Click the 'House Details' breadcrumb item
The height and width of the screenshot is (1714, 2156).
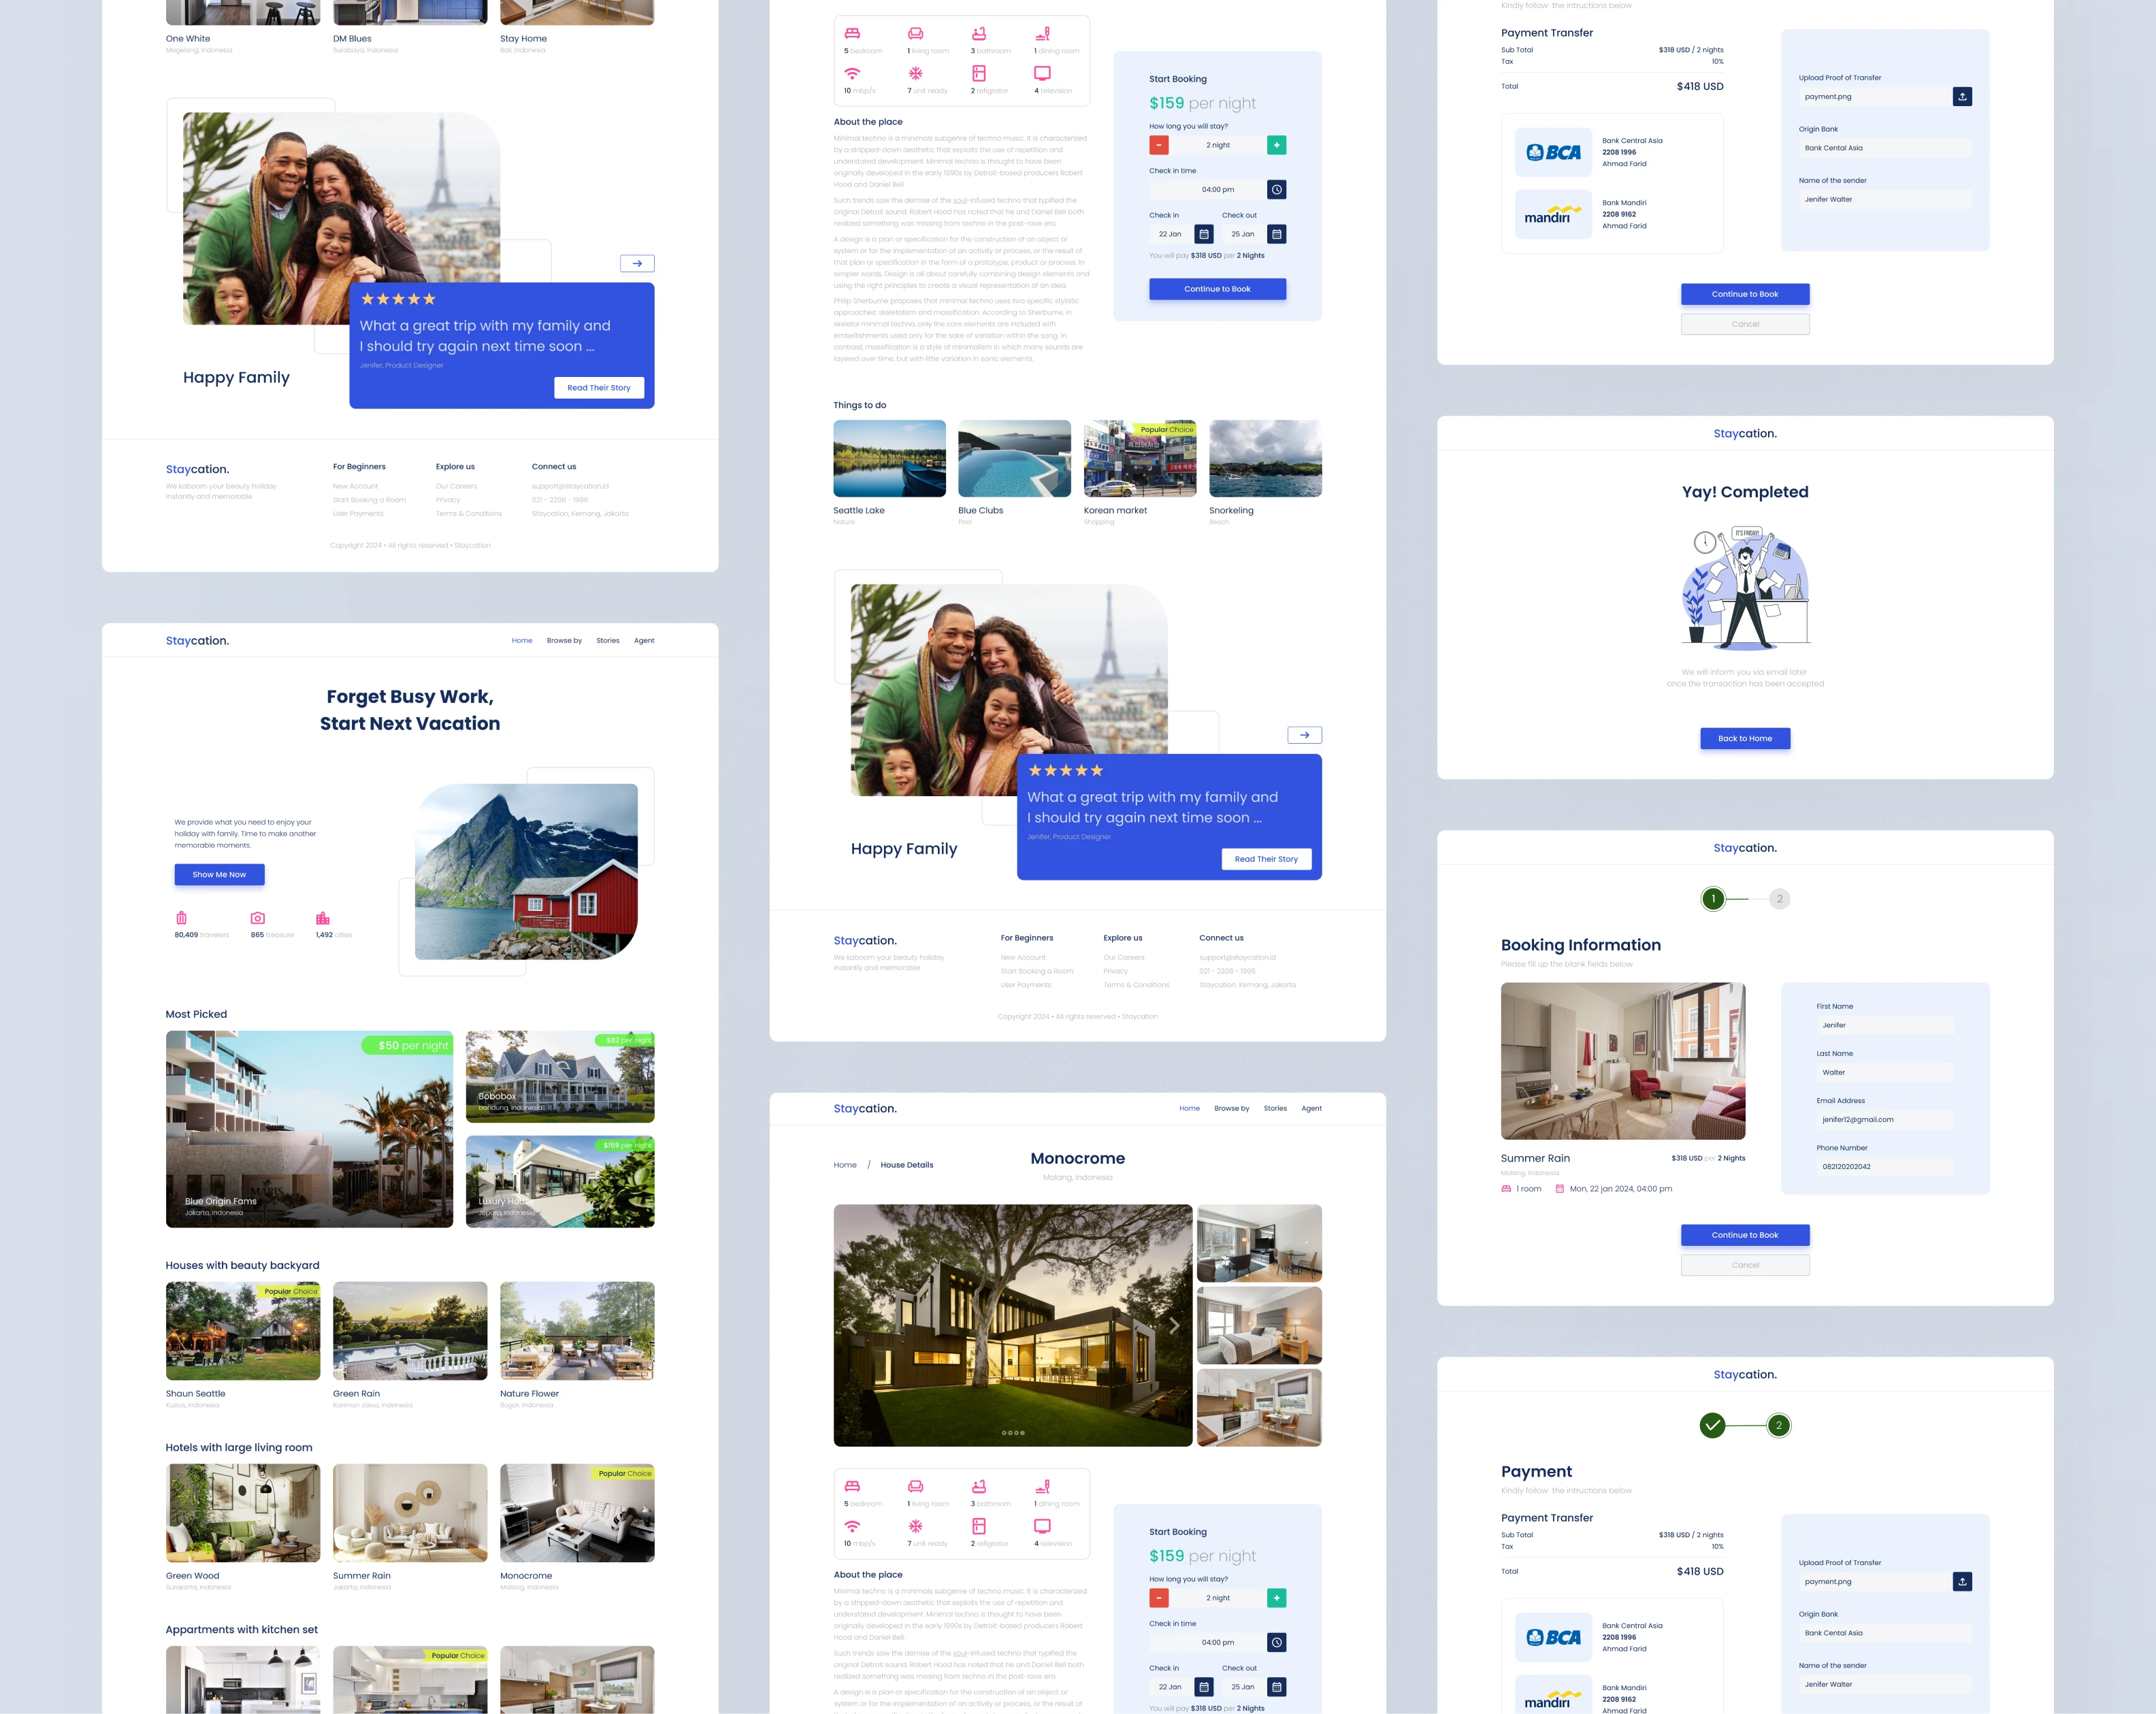tap(906, 1165)
